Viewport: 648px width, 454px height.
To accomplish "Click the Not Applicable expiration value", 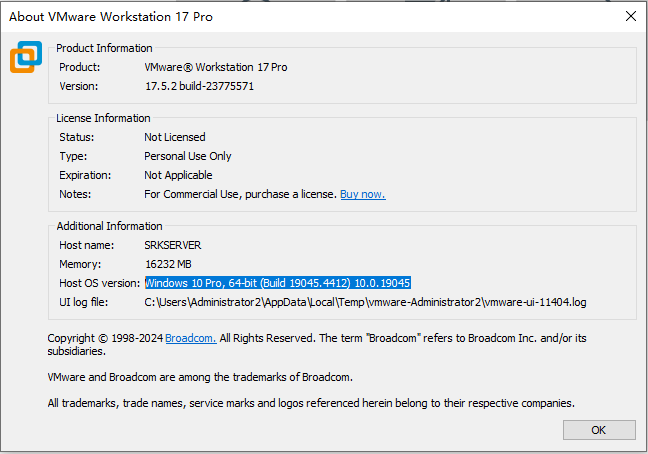I will tap(178, 175).
